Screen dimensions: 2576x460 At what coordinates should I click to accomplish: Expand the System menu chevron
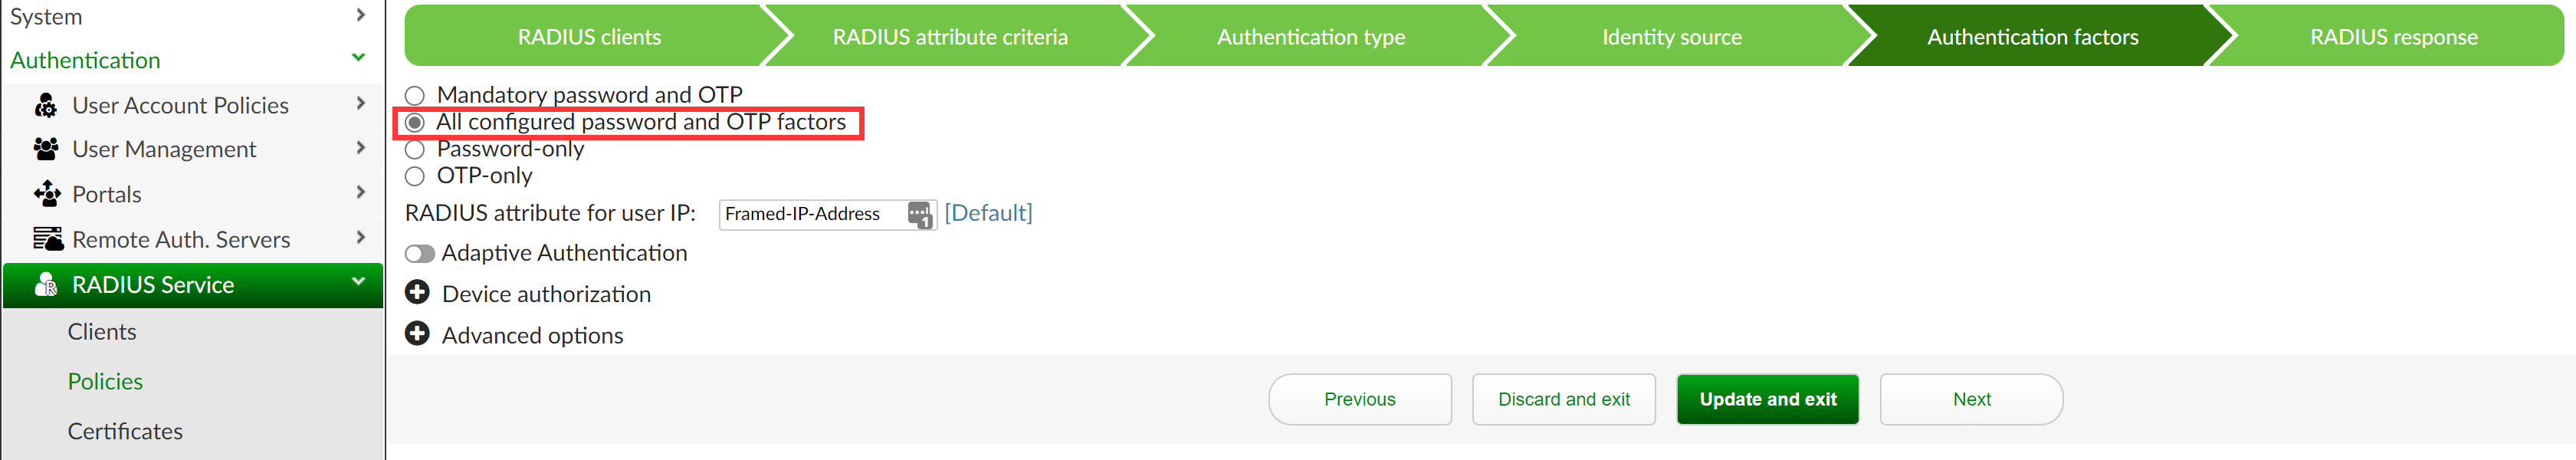(x=360, y=15)
